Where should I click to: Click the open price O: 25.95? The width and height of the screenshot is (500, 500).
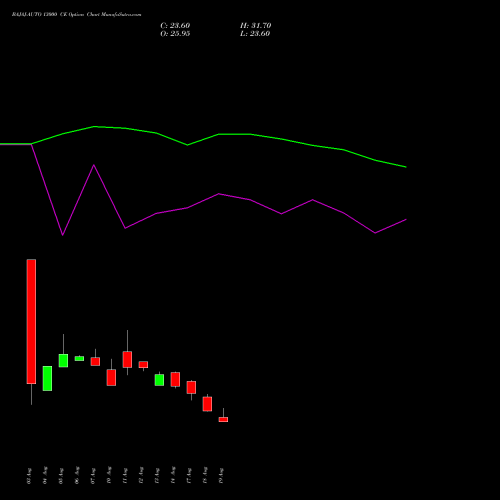pyautogui.click(x=175, y=34)
